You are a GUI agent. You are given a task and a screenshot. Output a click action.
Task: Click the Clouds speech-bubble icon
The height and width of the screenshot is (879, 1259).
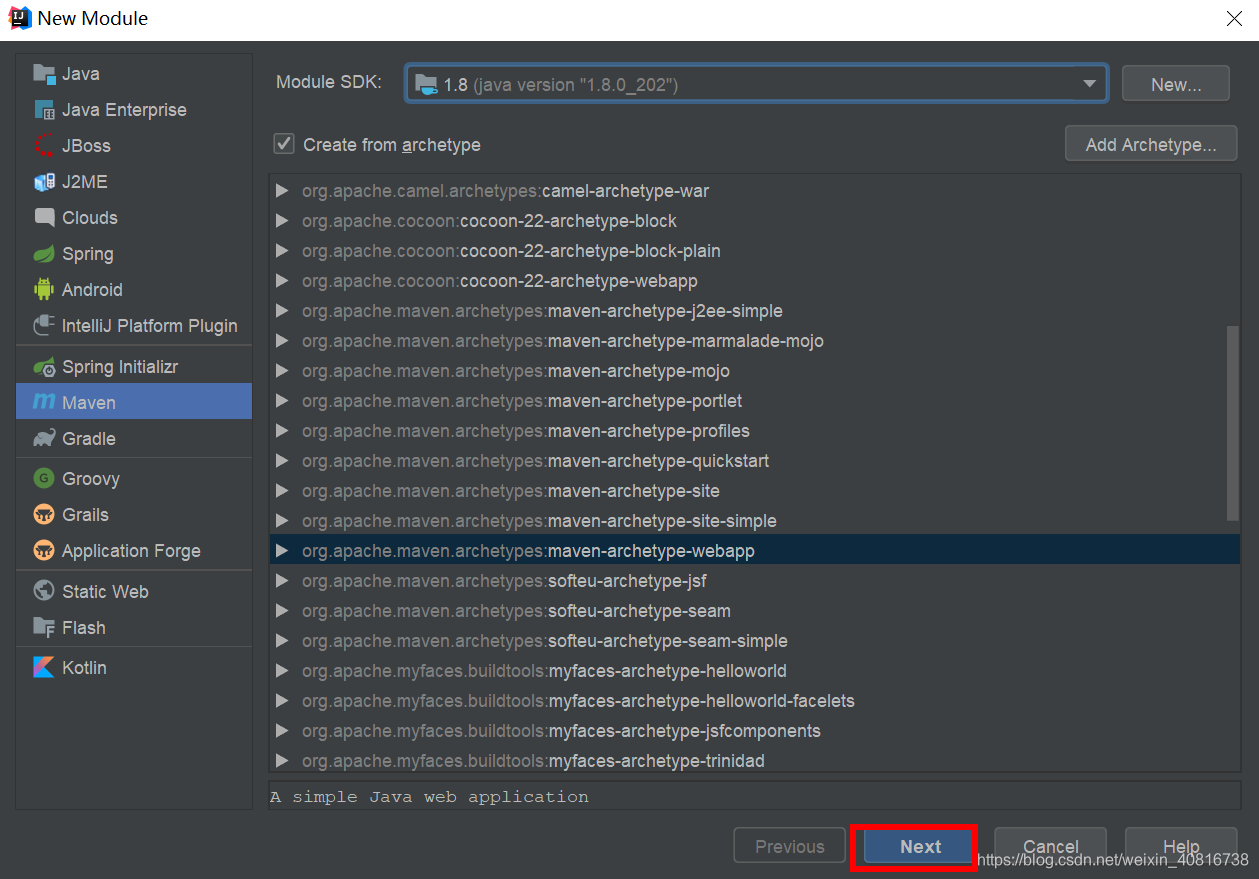coord(43,218)
